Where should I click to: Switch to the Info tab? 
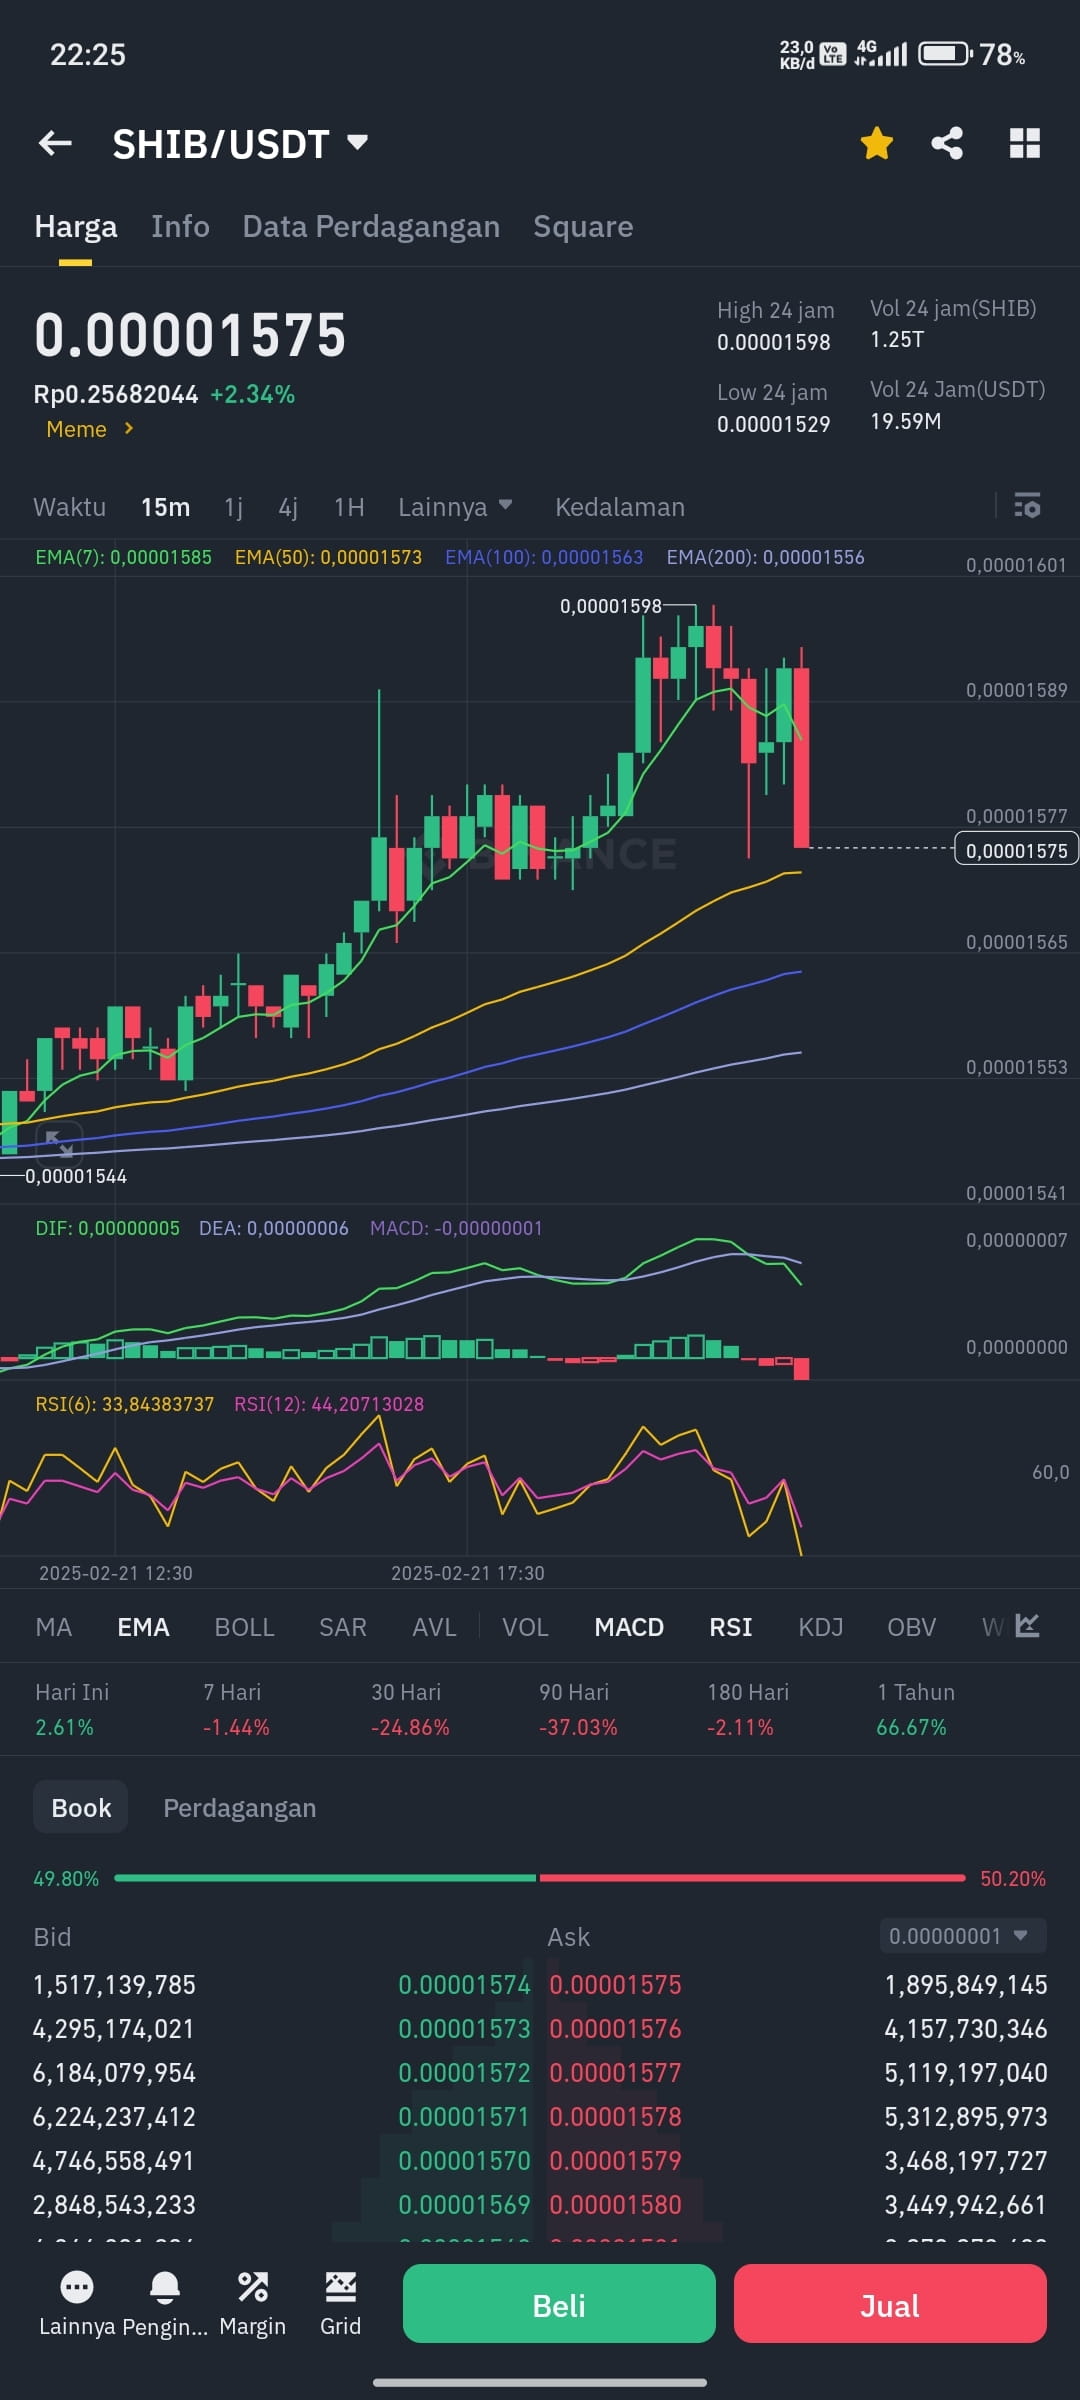coord(180,227)
